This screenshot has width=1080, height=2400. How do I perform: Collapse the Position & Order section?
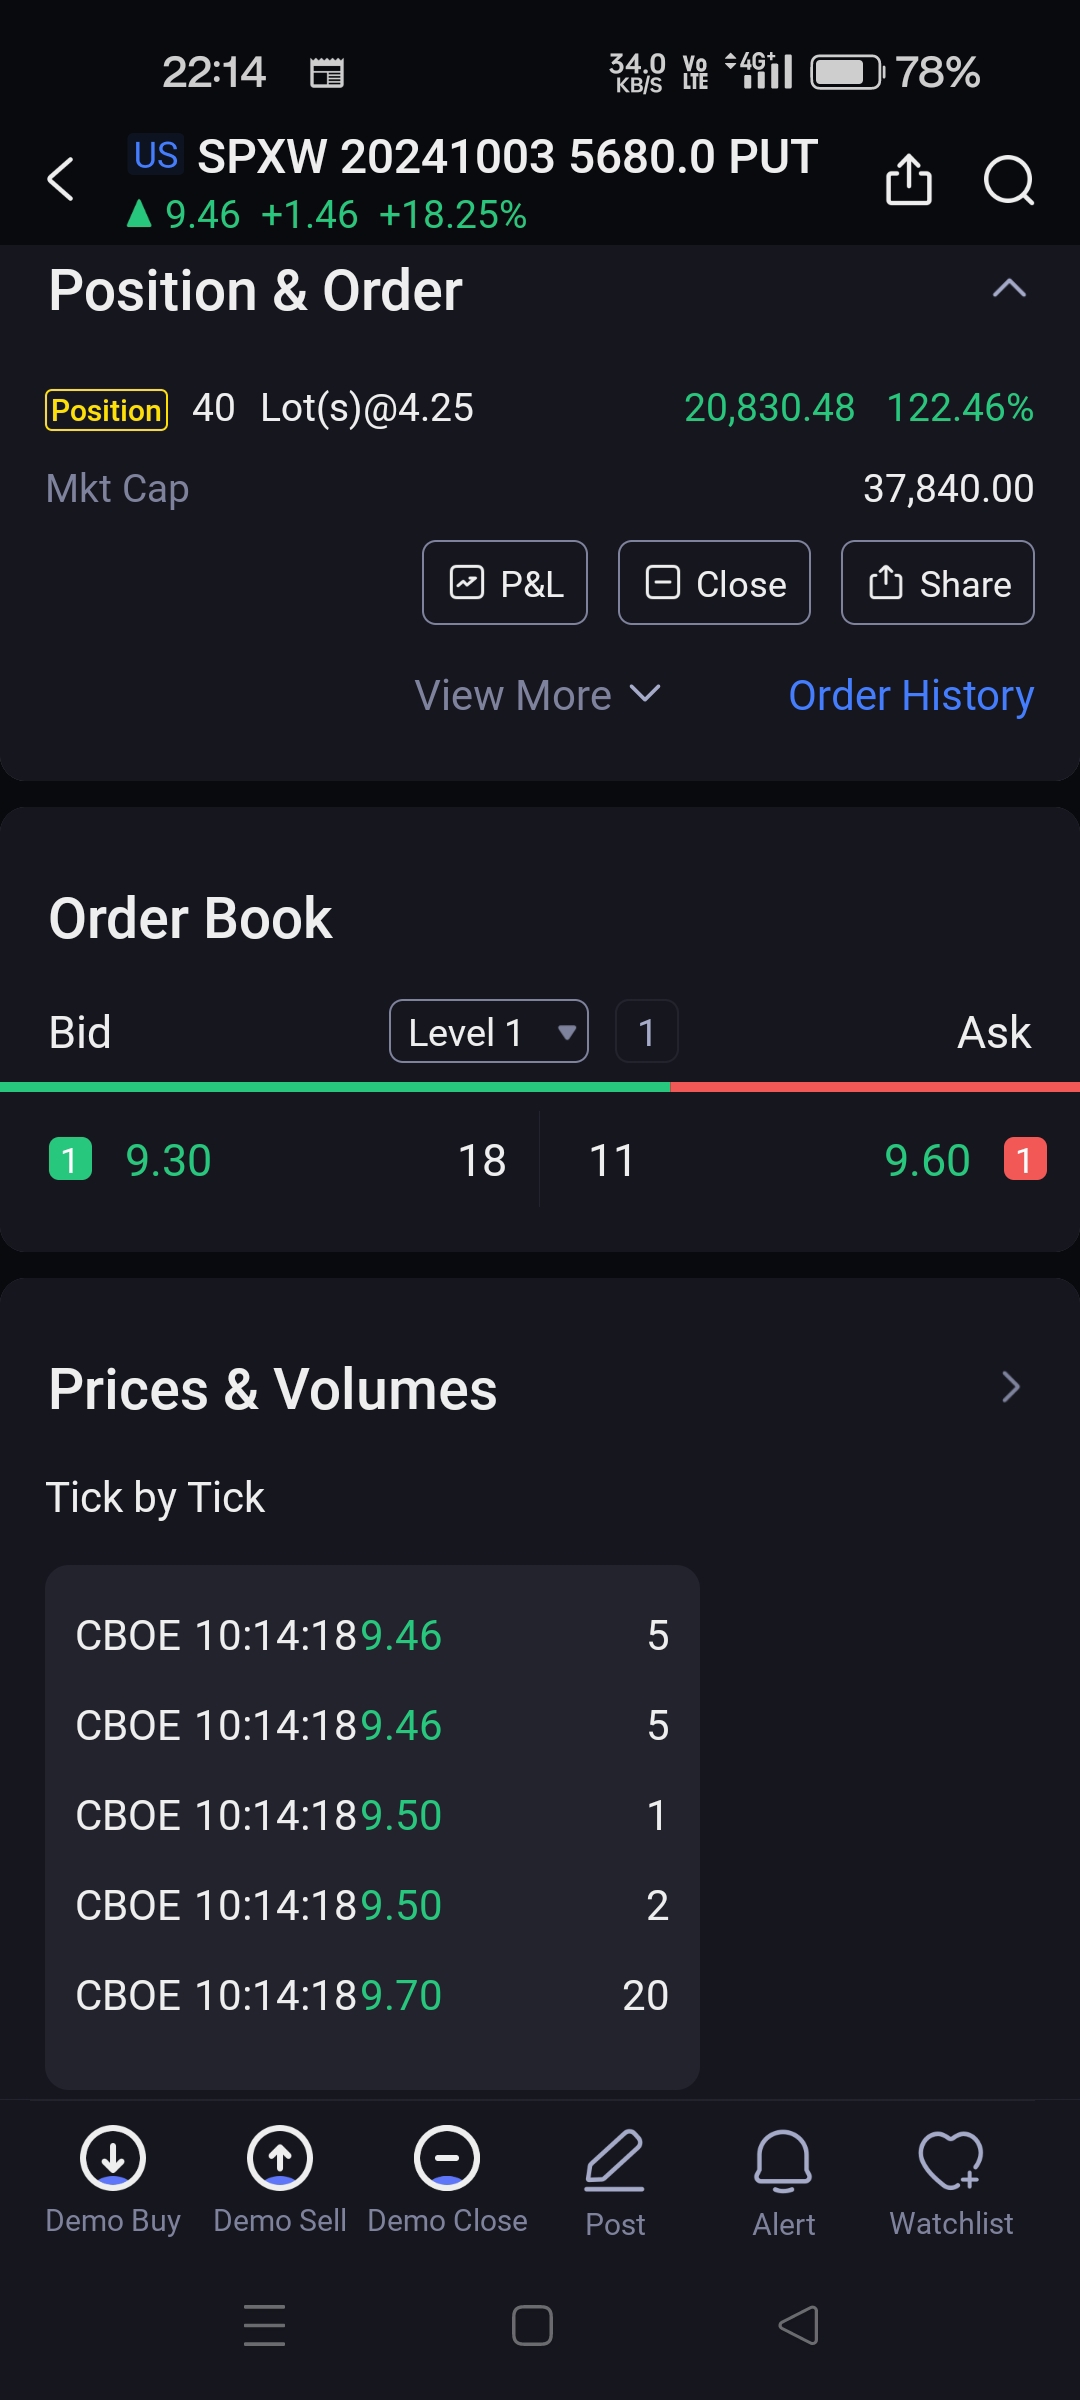[x=1009, y=290]
